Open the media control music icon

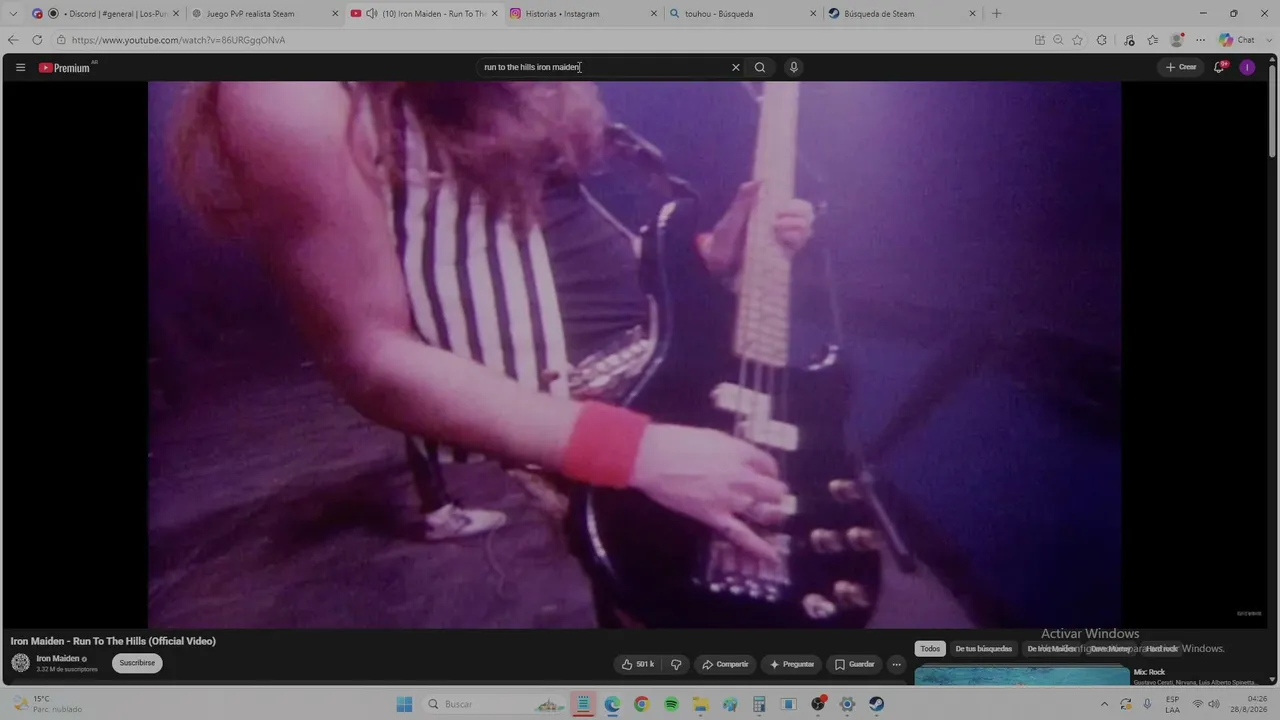[1129, 40]
